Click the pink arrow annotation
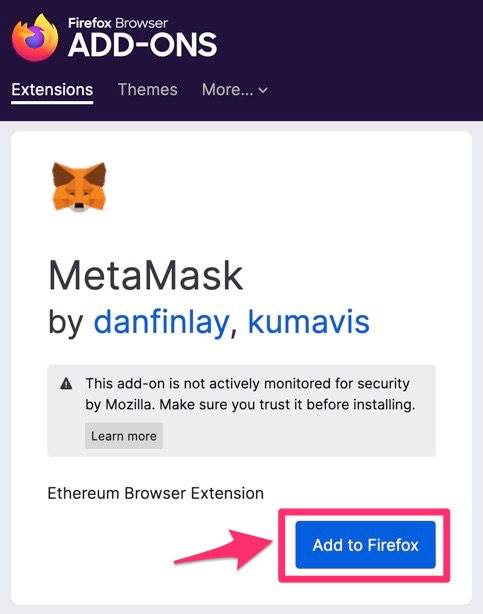Image resolution: width=483 pixels, height=614 pixels. pyautogui.click(x=224, y=549)
